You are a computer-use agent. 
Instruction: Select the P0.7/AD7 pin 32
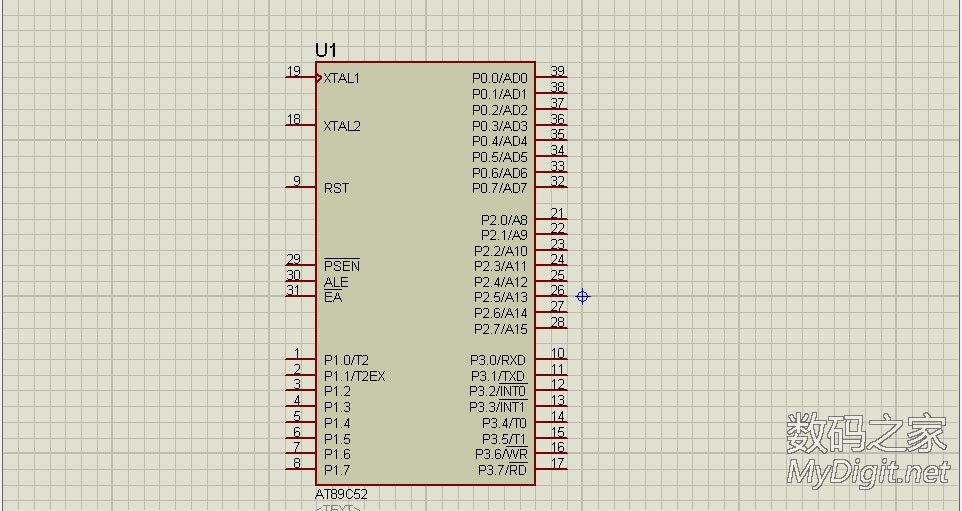(x=552, y=188)
